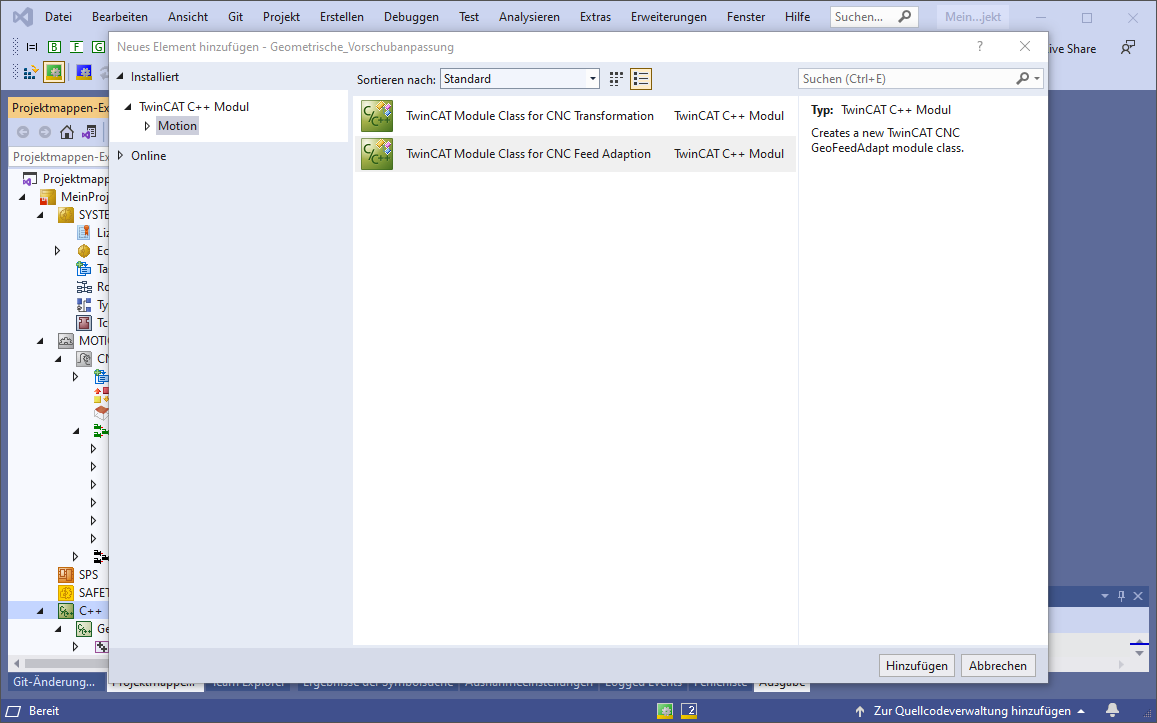
Task: Click the green B toolbar icon
Action: pyautogui.click(x=55, y=47)
